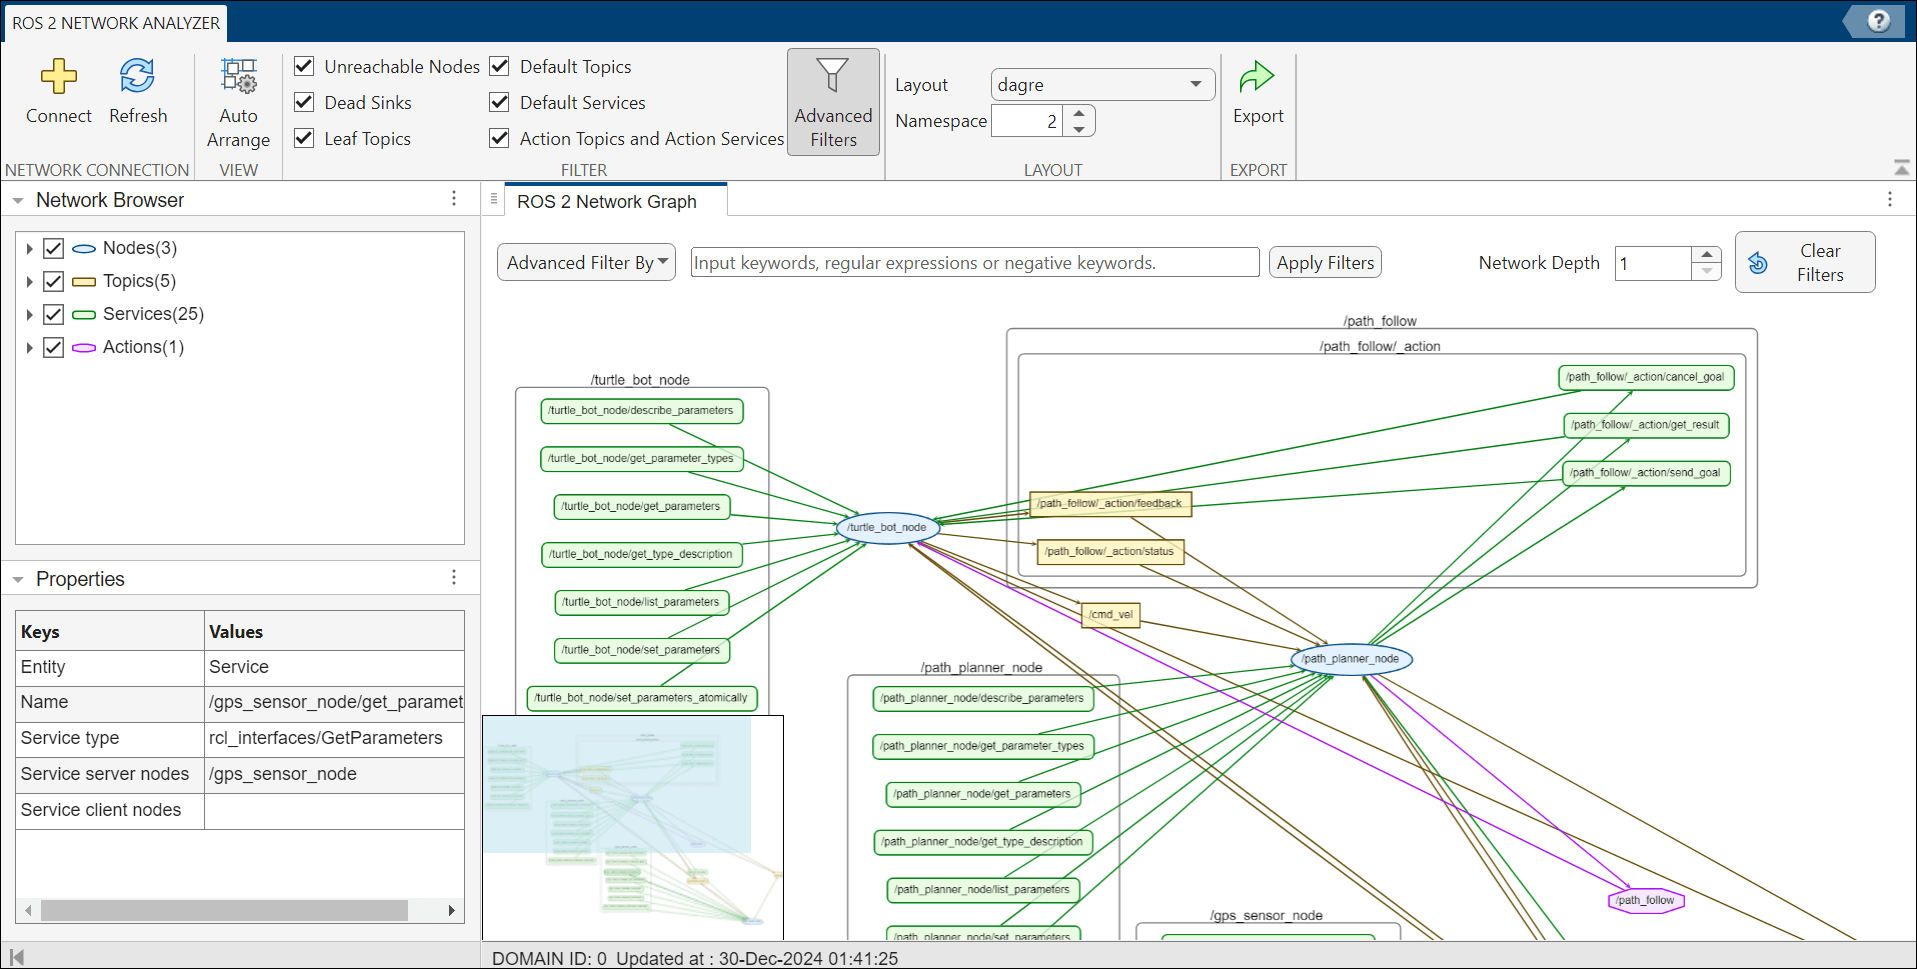1917x969 pixels.
Task: Click the Properties horizontal scrollbar
Action: 224,910
